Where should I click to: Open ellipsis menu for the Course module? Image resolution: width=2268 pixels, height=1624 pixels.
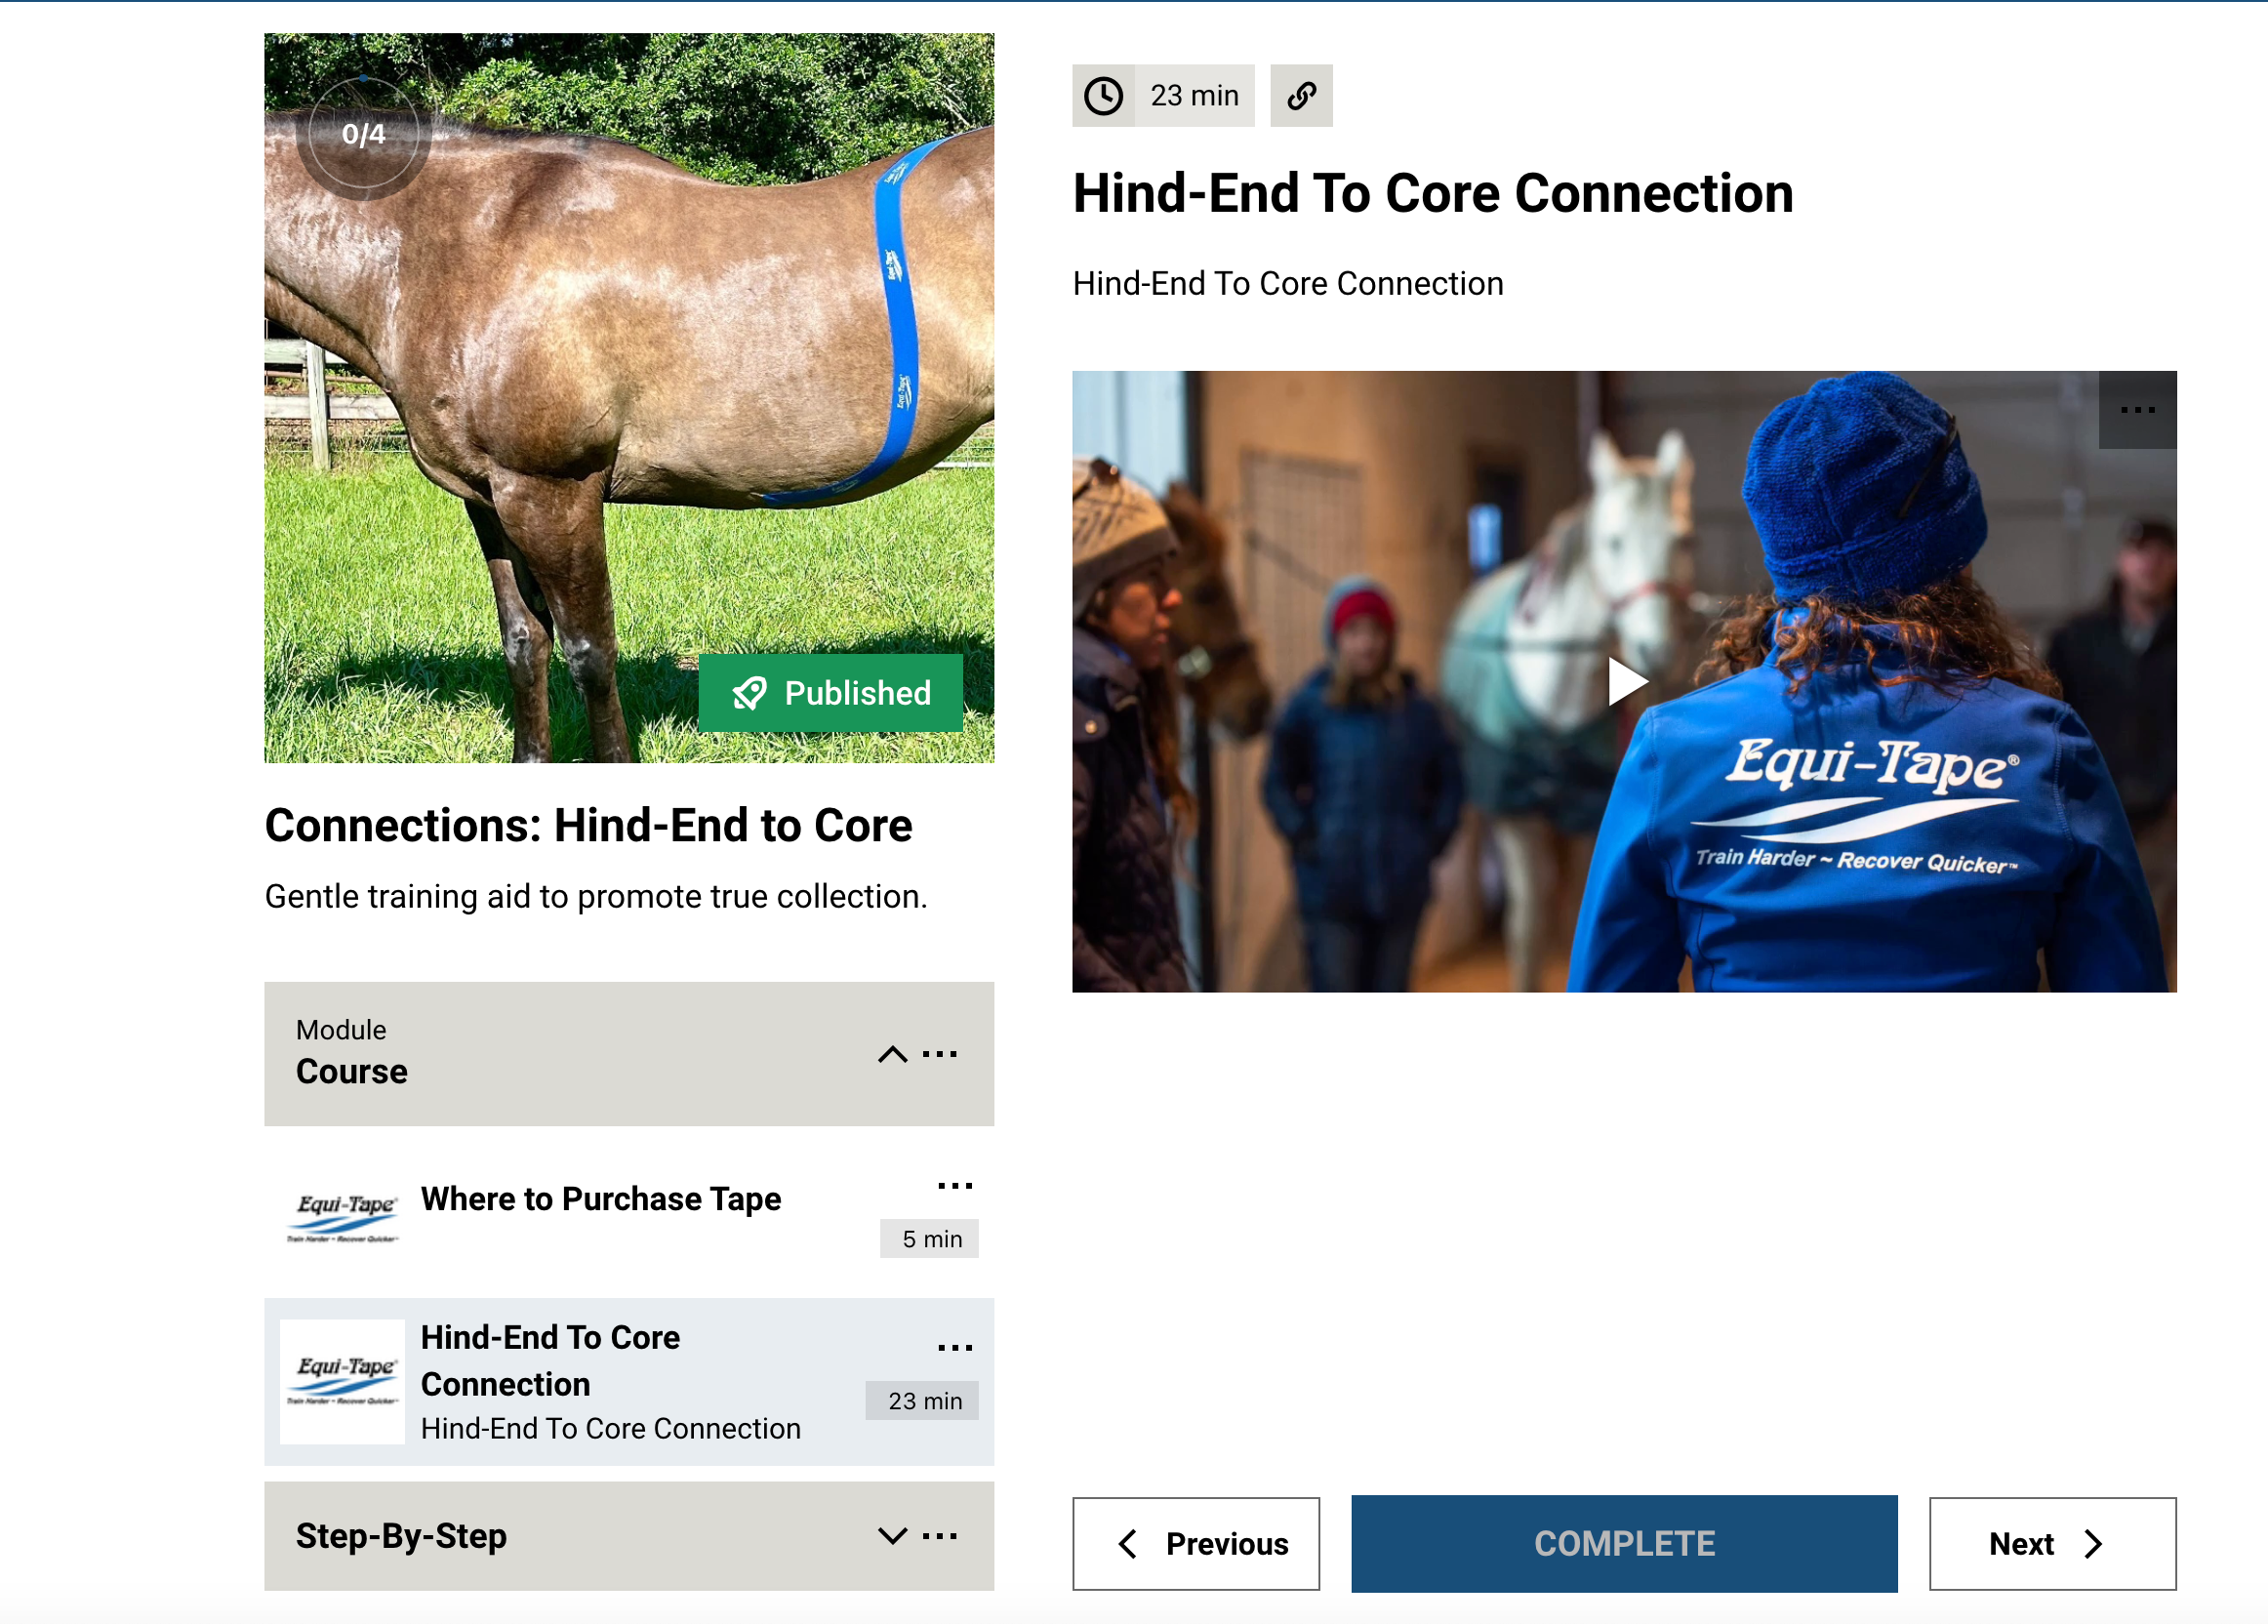coord(940,1054)
